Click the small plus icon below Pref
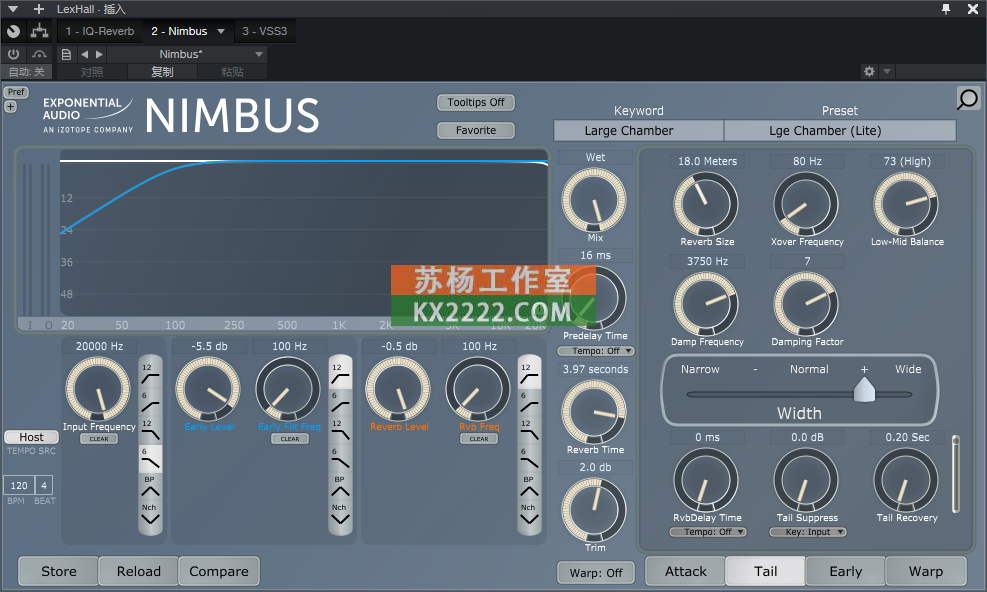The height and width of the screenshot is (592, 987). click(x=11, y=106)
